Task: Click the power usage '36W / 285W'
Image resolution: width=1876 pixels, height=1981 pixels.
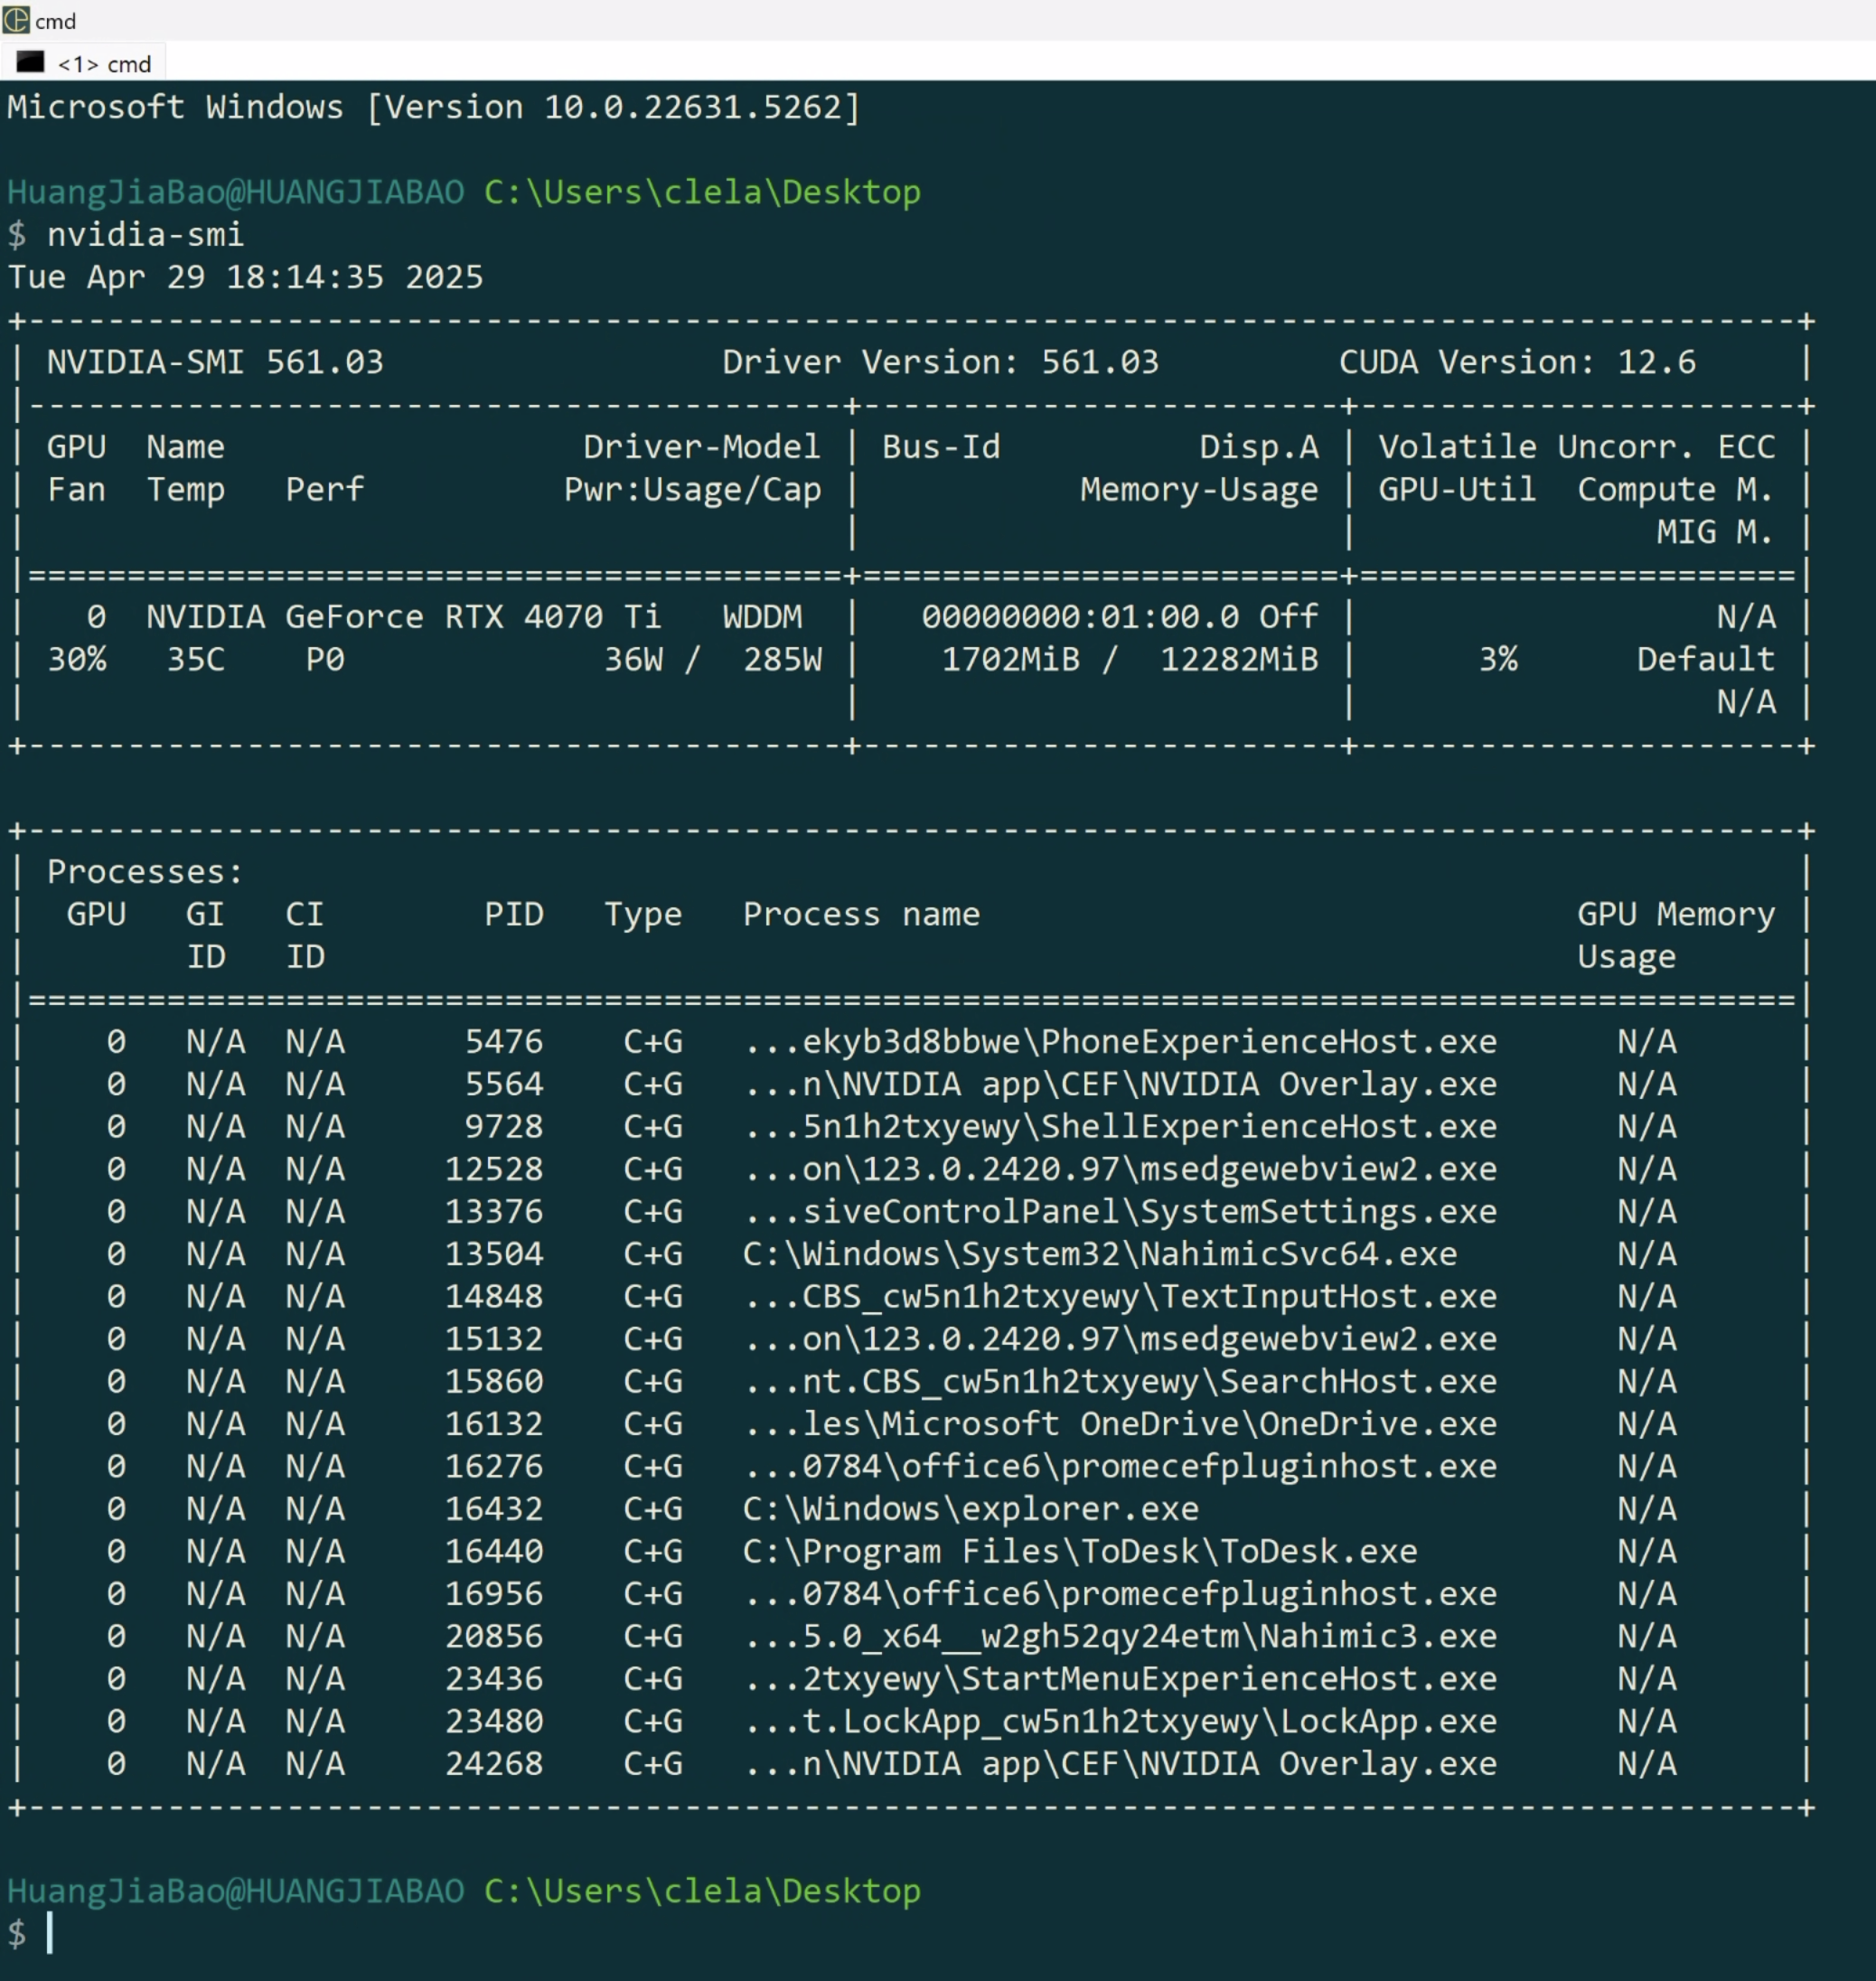Action: 712,659
